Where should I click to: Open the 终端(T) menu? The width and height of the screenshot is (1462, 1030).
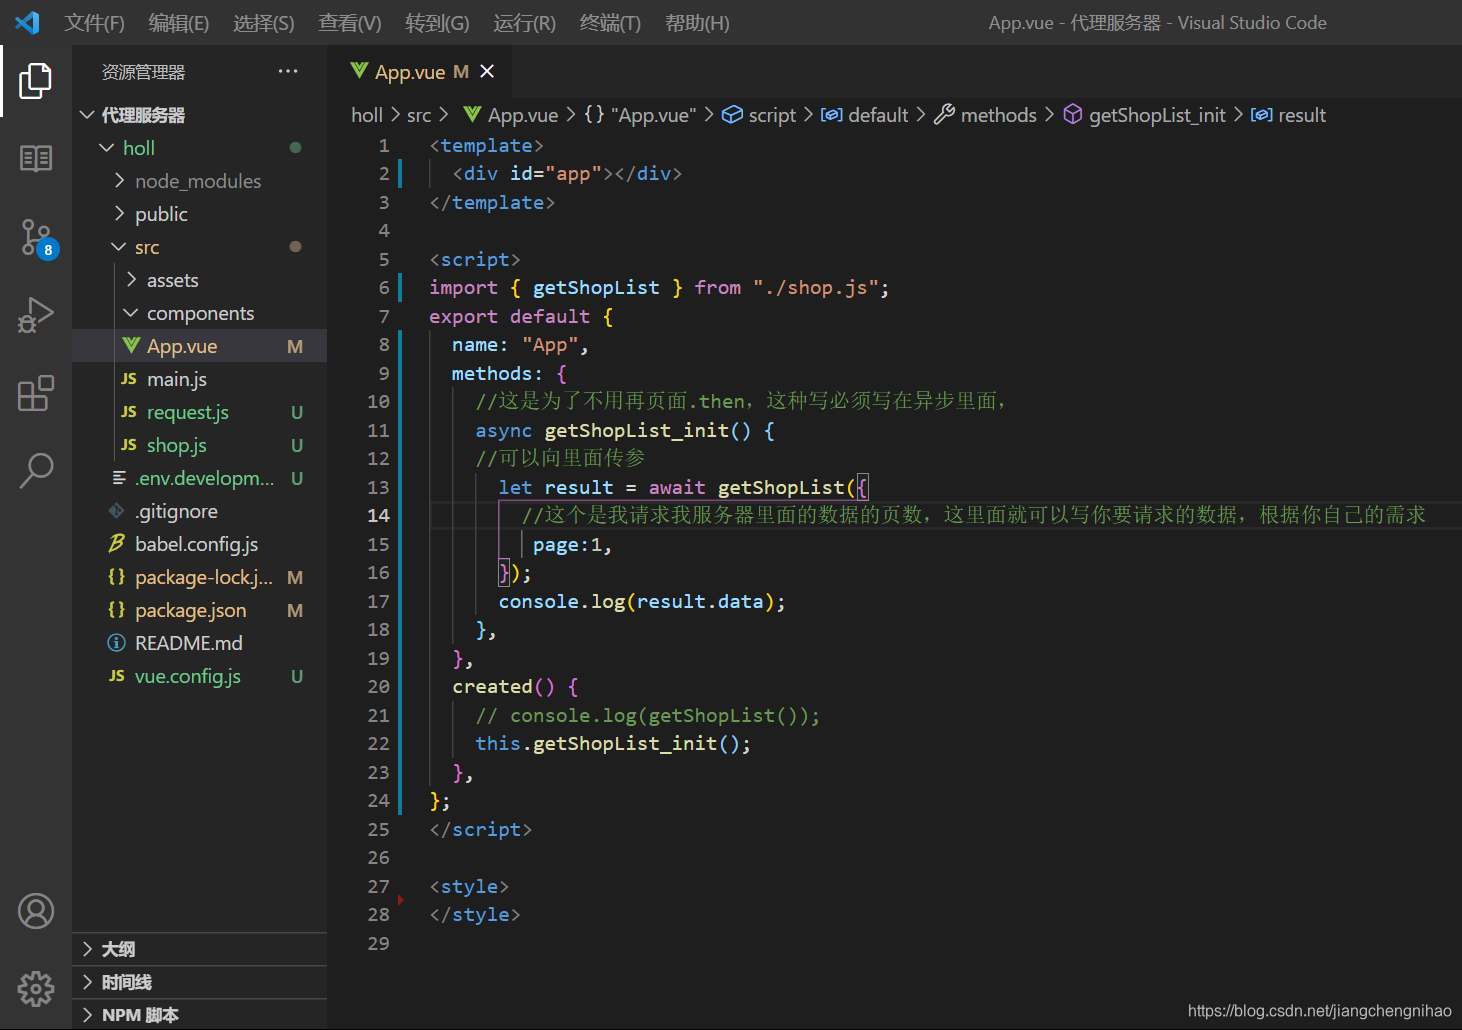click(x=610, y=23)
